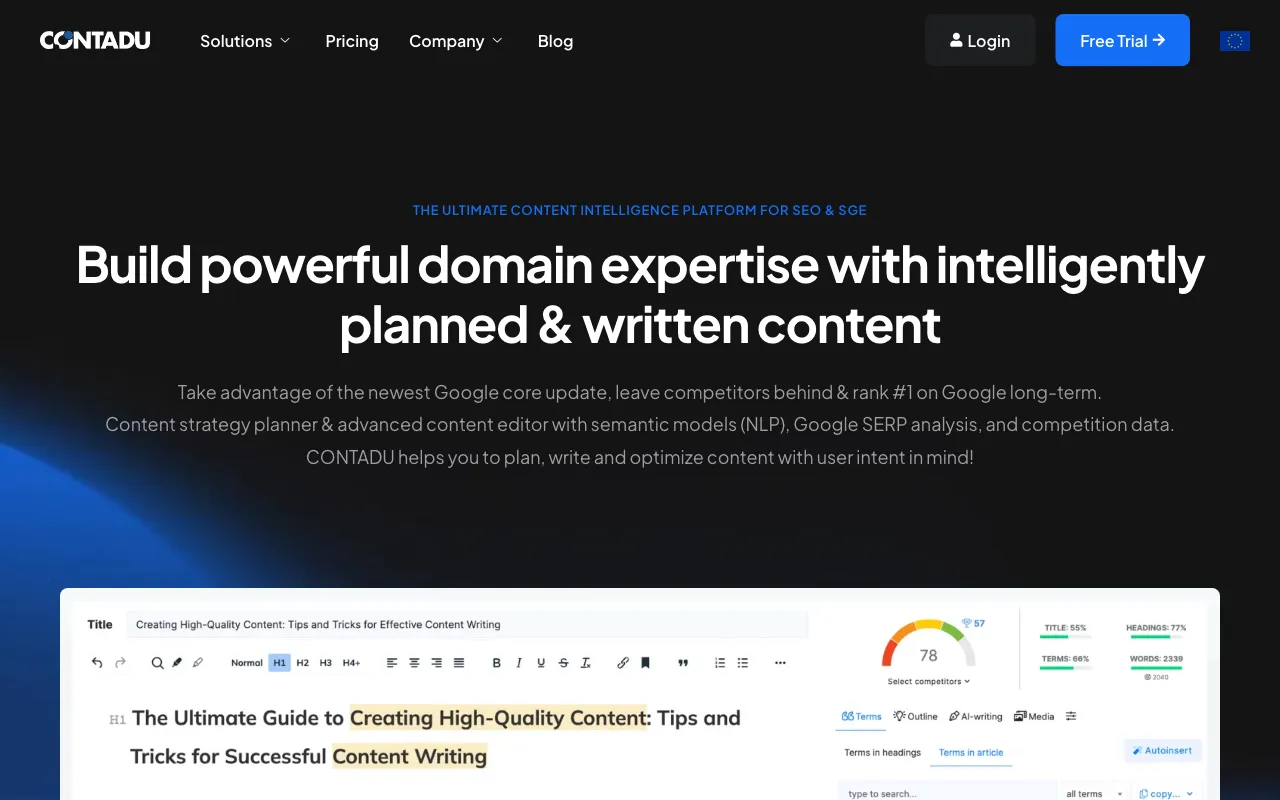The height and width of the screenshot is (800, 1280).
Task: Apply the H3 heading style
Action: click(325, 662)
